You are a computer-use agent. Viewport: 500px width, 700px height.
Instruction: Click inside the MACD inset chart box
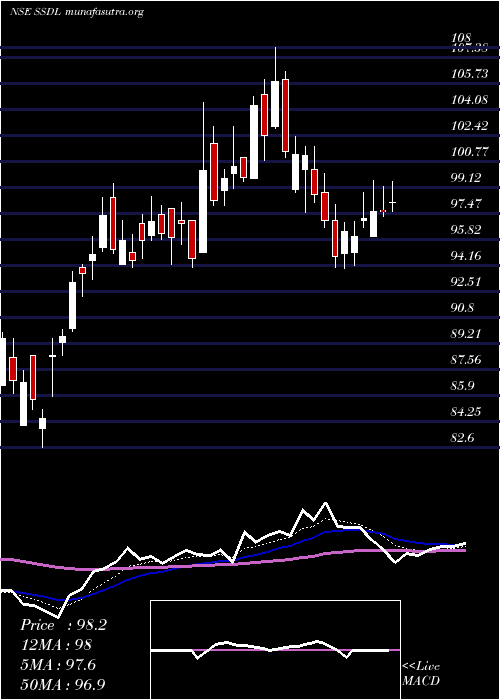(275, 650)
